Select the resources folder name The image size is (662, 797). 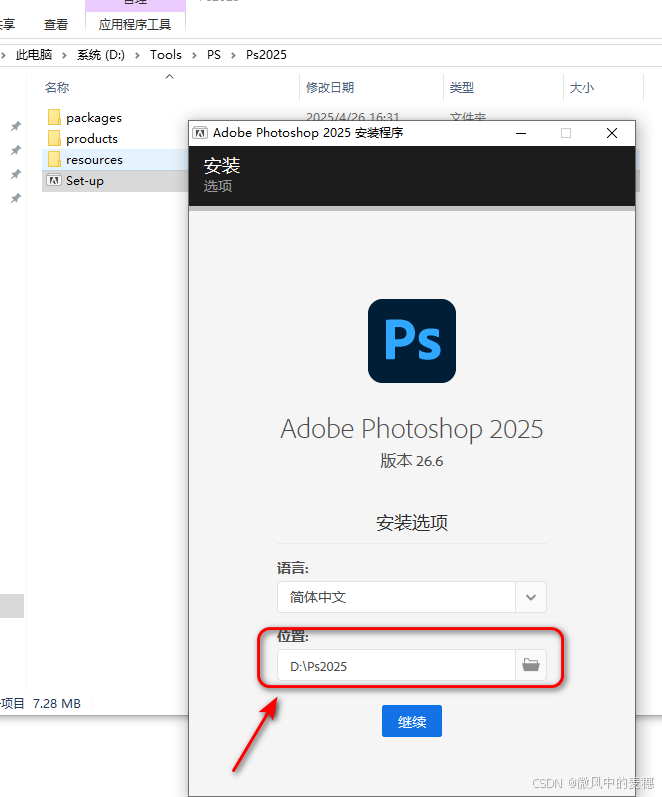(x=95, y=160)
